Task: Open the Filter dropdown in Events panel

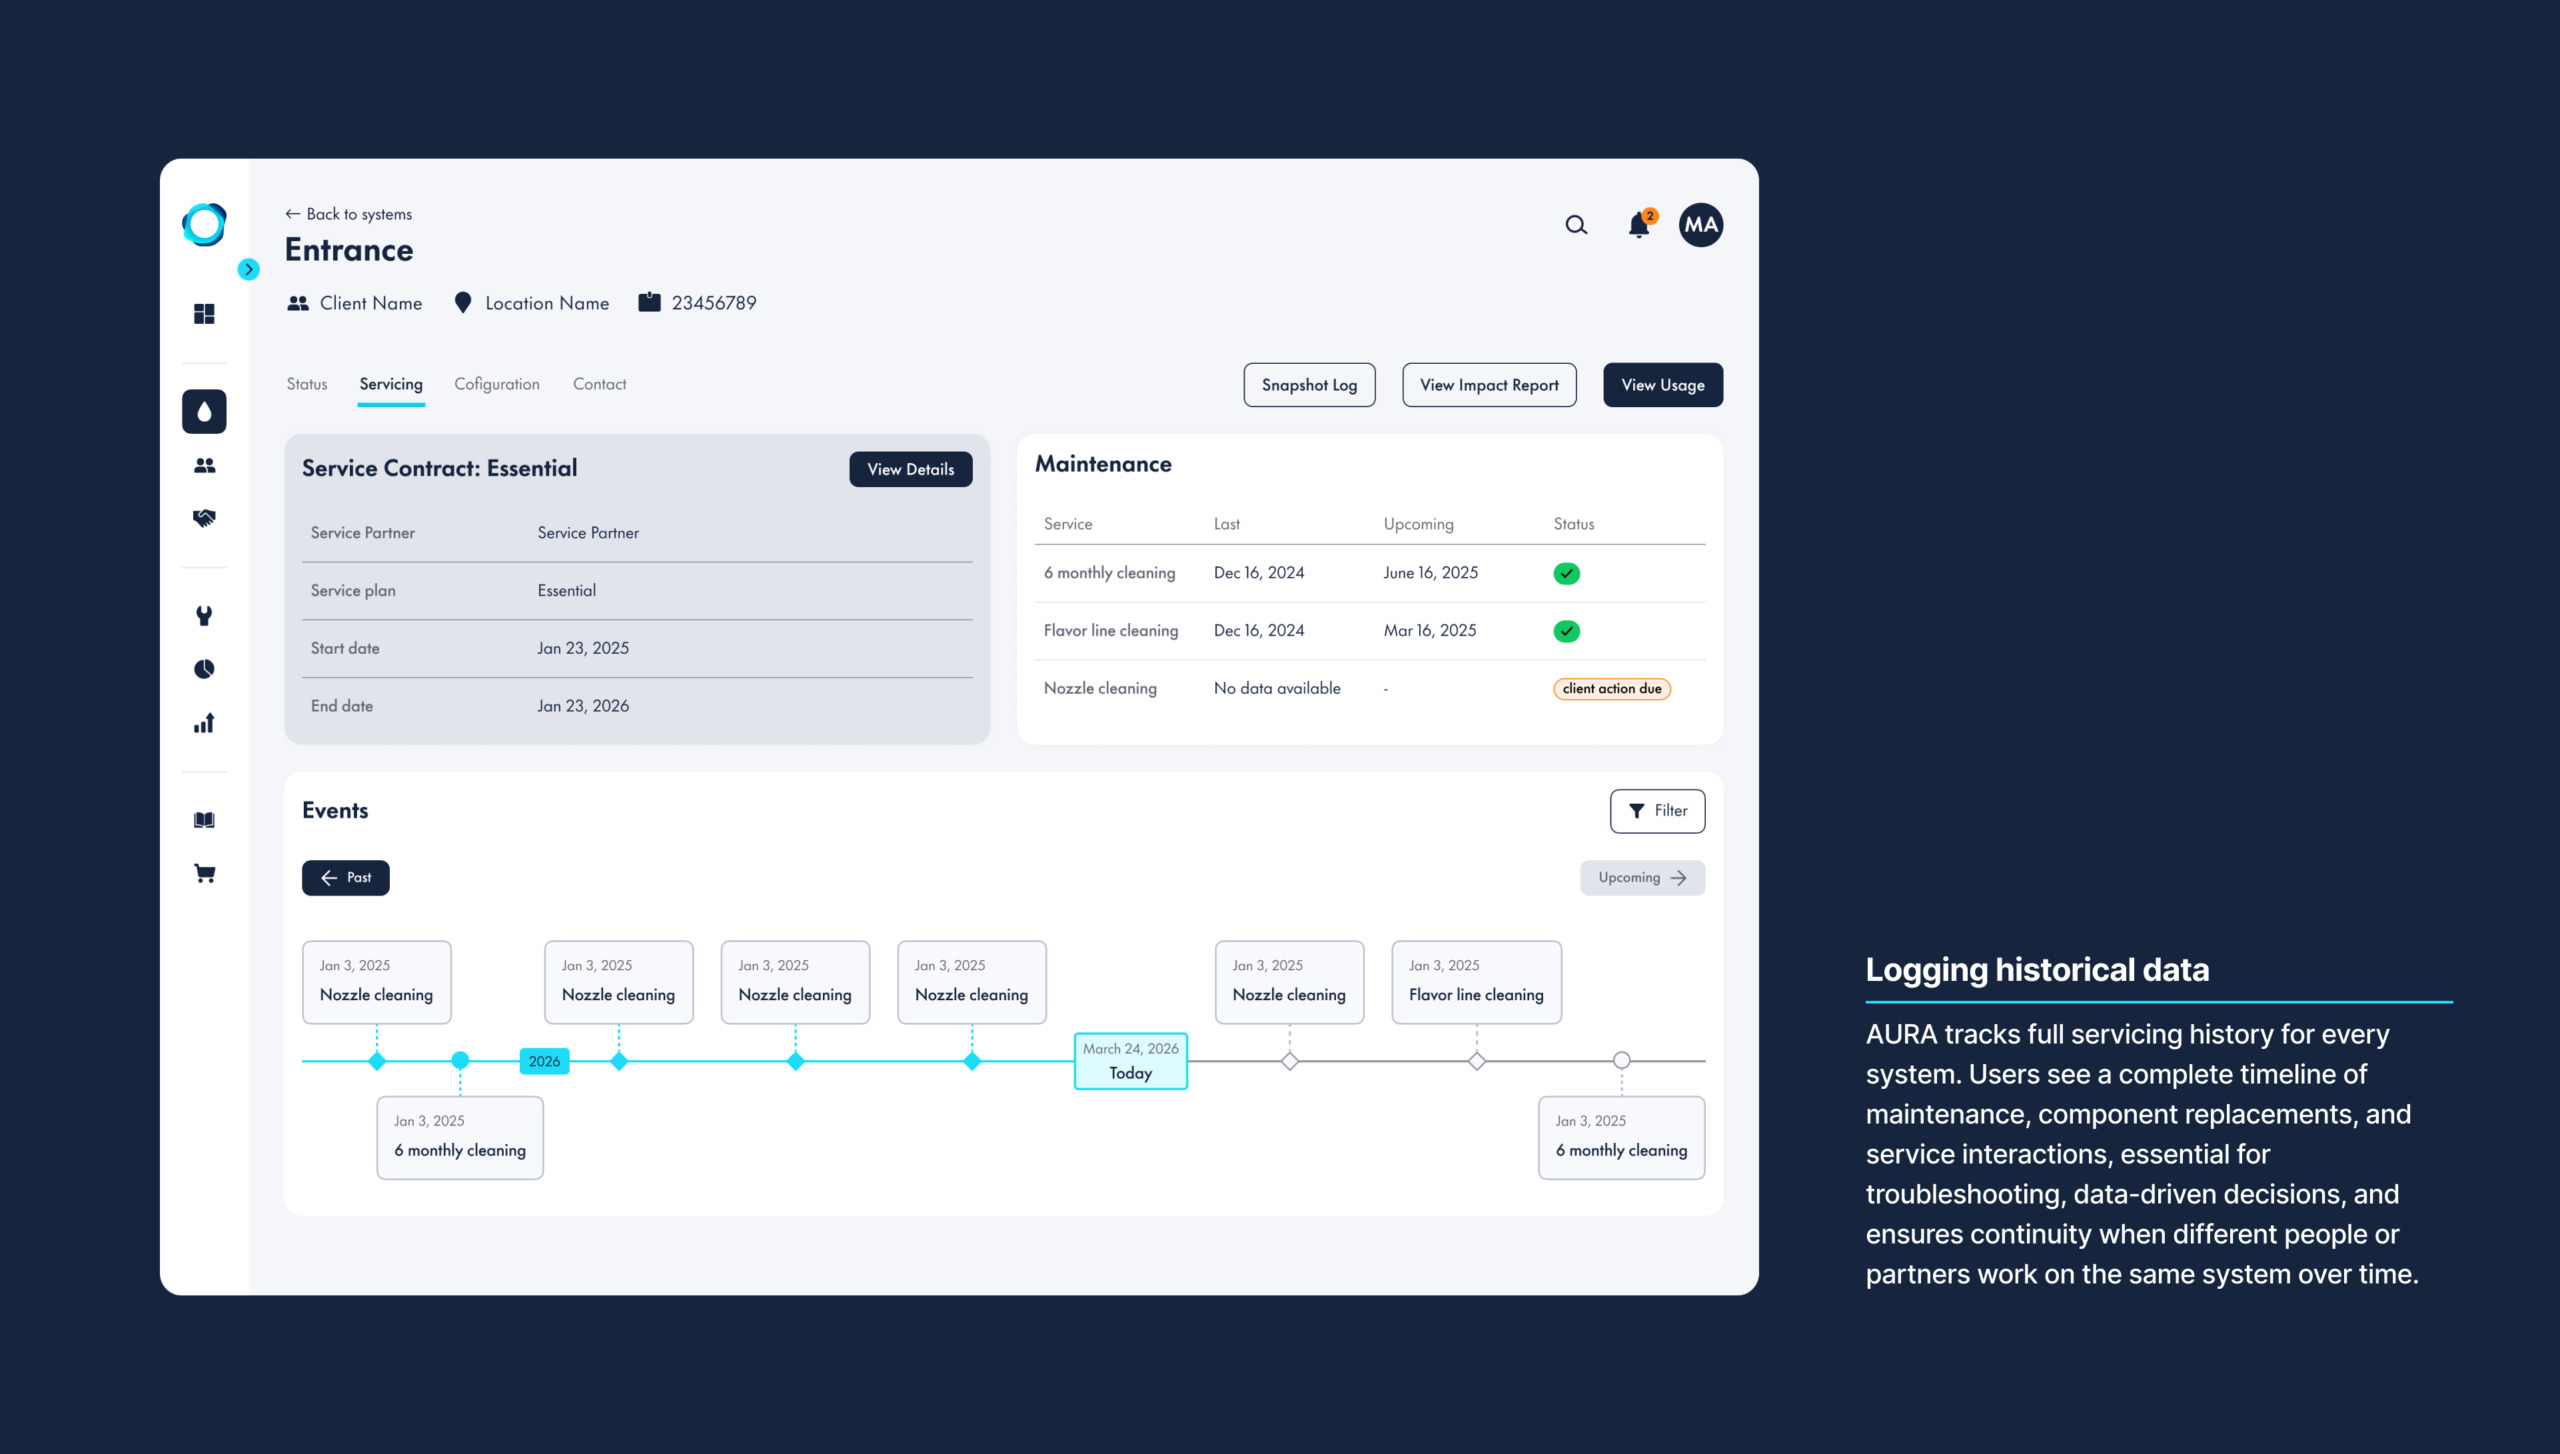Action: click(x=1657, y=810)
